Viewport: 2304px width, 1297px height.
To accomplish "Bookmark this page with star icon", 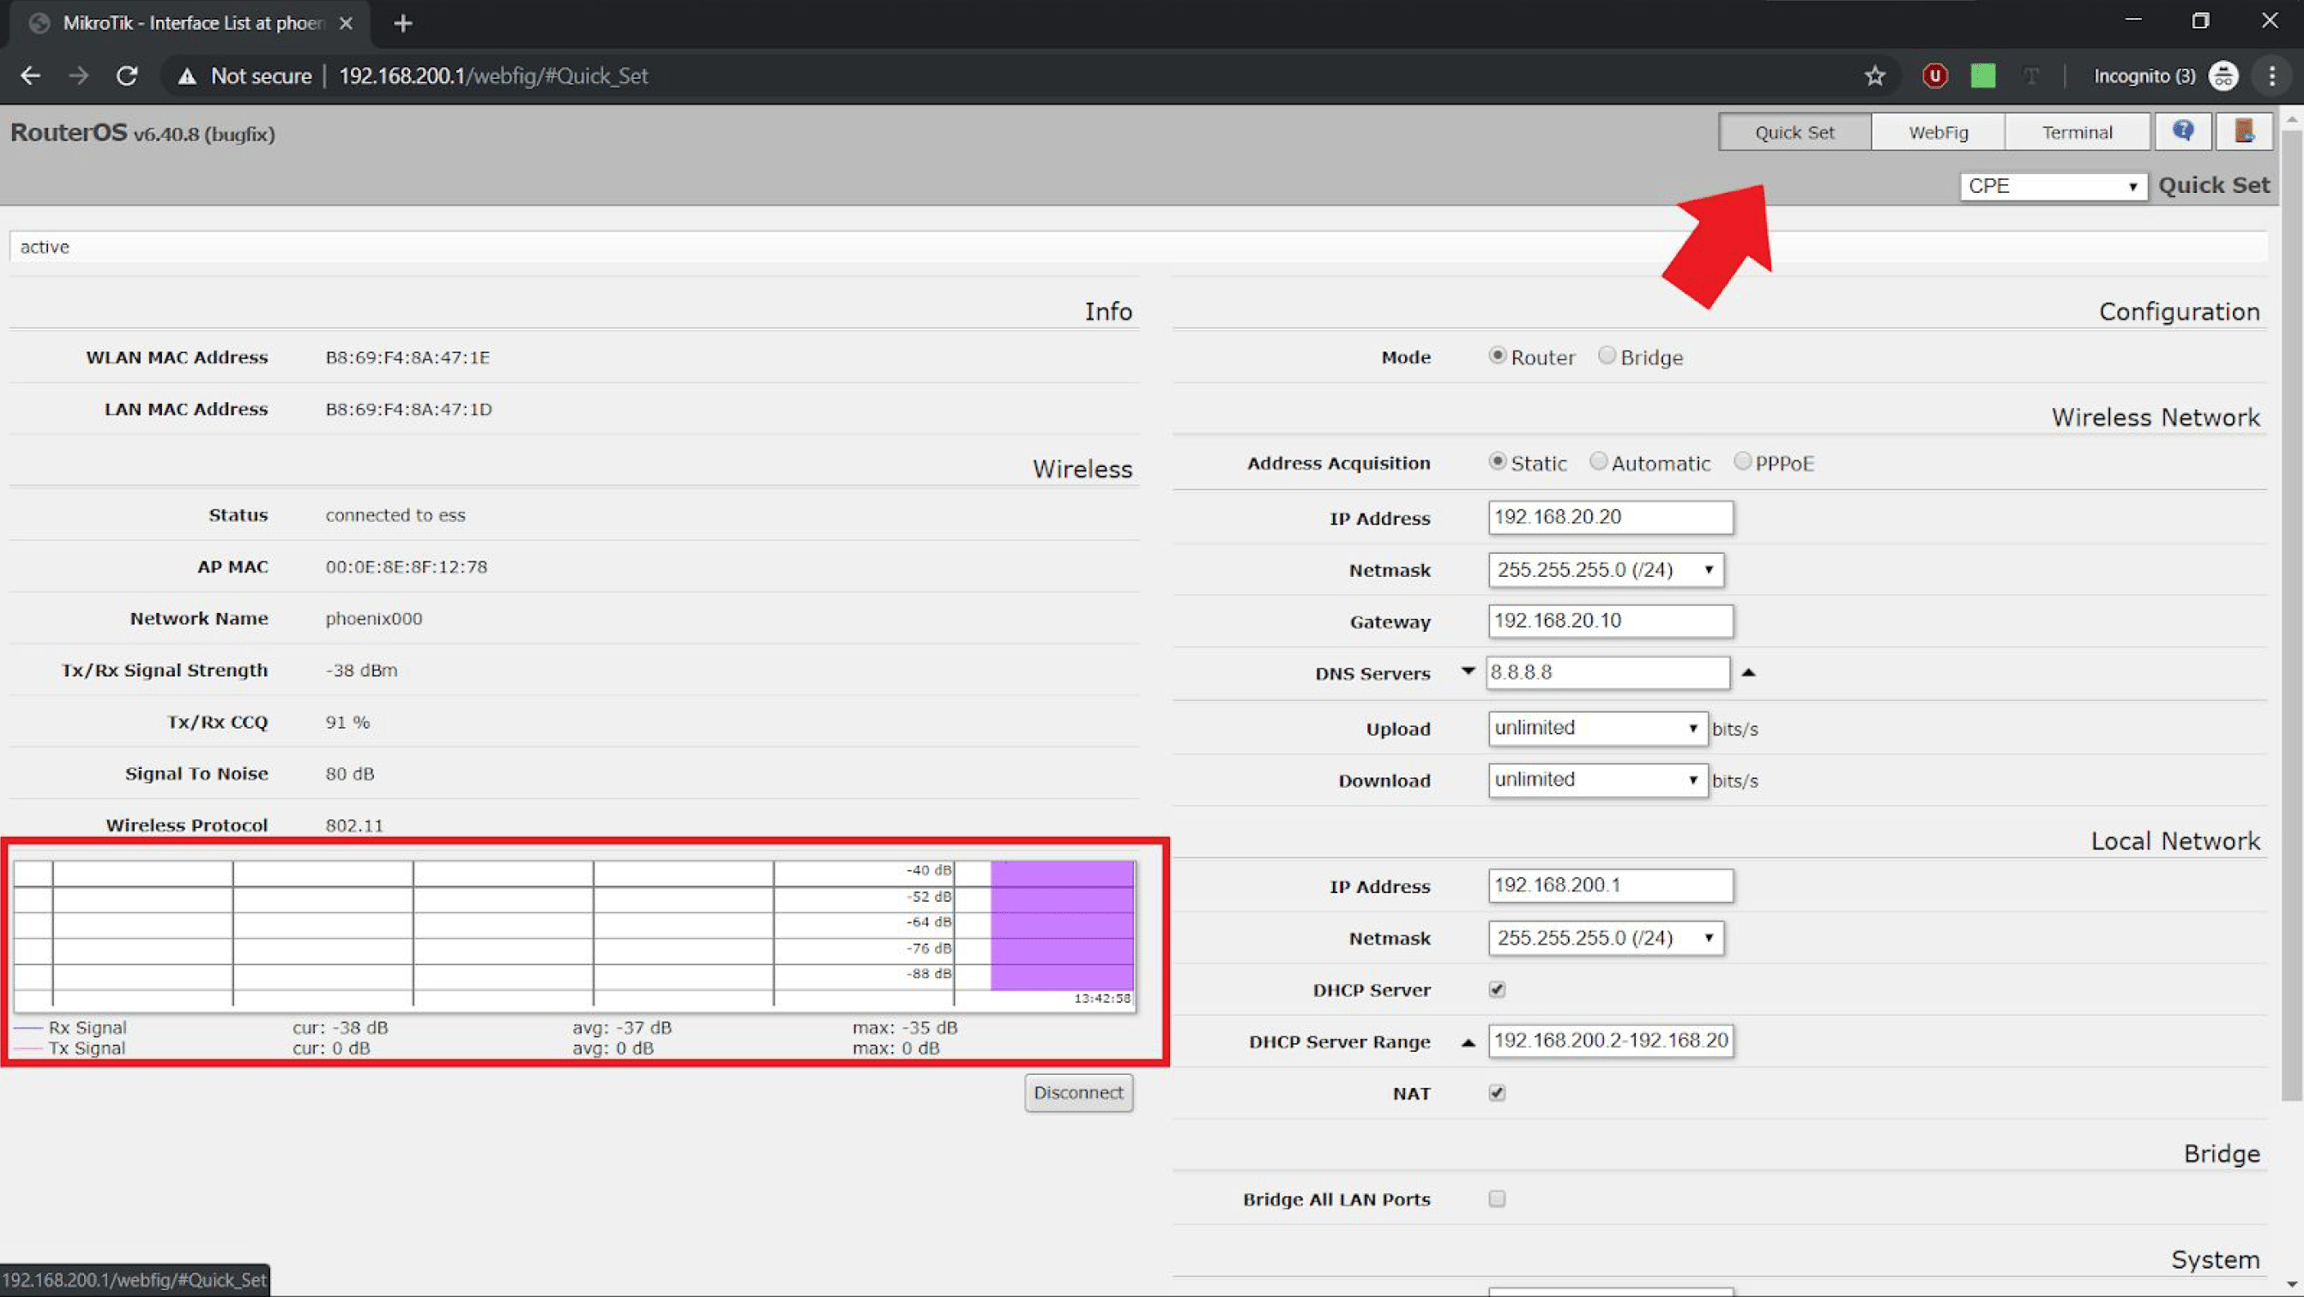I will [1875, 76].
